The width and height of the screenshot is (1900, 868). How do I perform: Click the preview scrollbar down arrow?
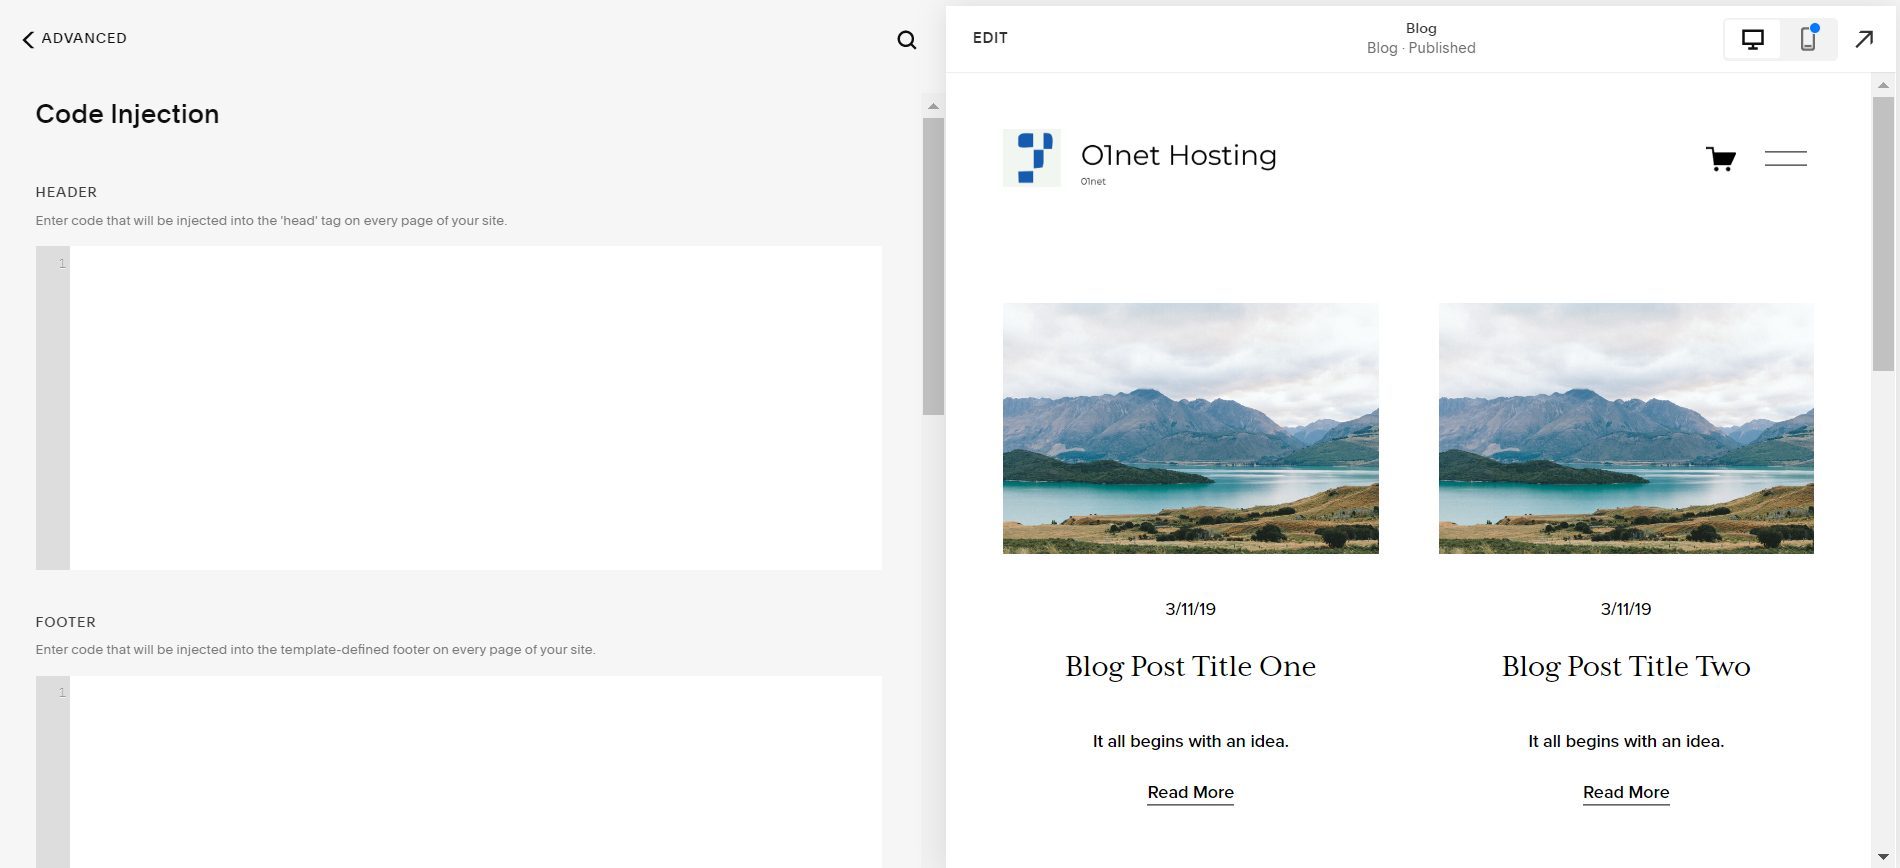tap(1883, 857)
